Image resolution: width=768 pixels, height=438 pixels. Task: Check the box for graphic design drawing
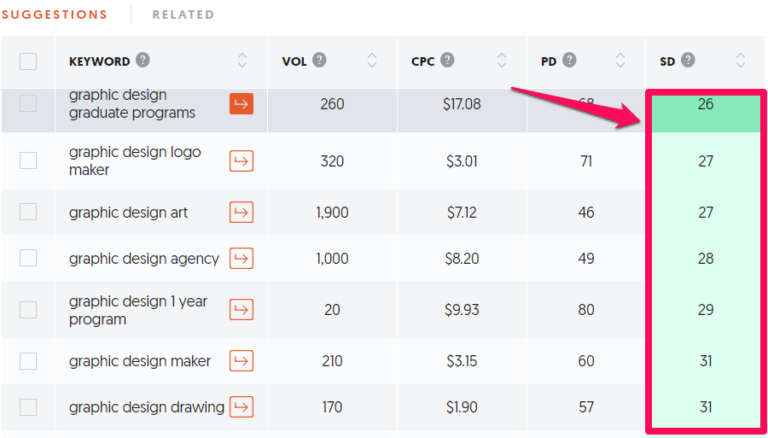point(28,407)
